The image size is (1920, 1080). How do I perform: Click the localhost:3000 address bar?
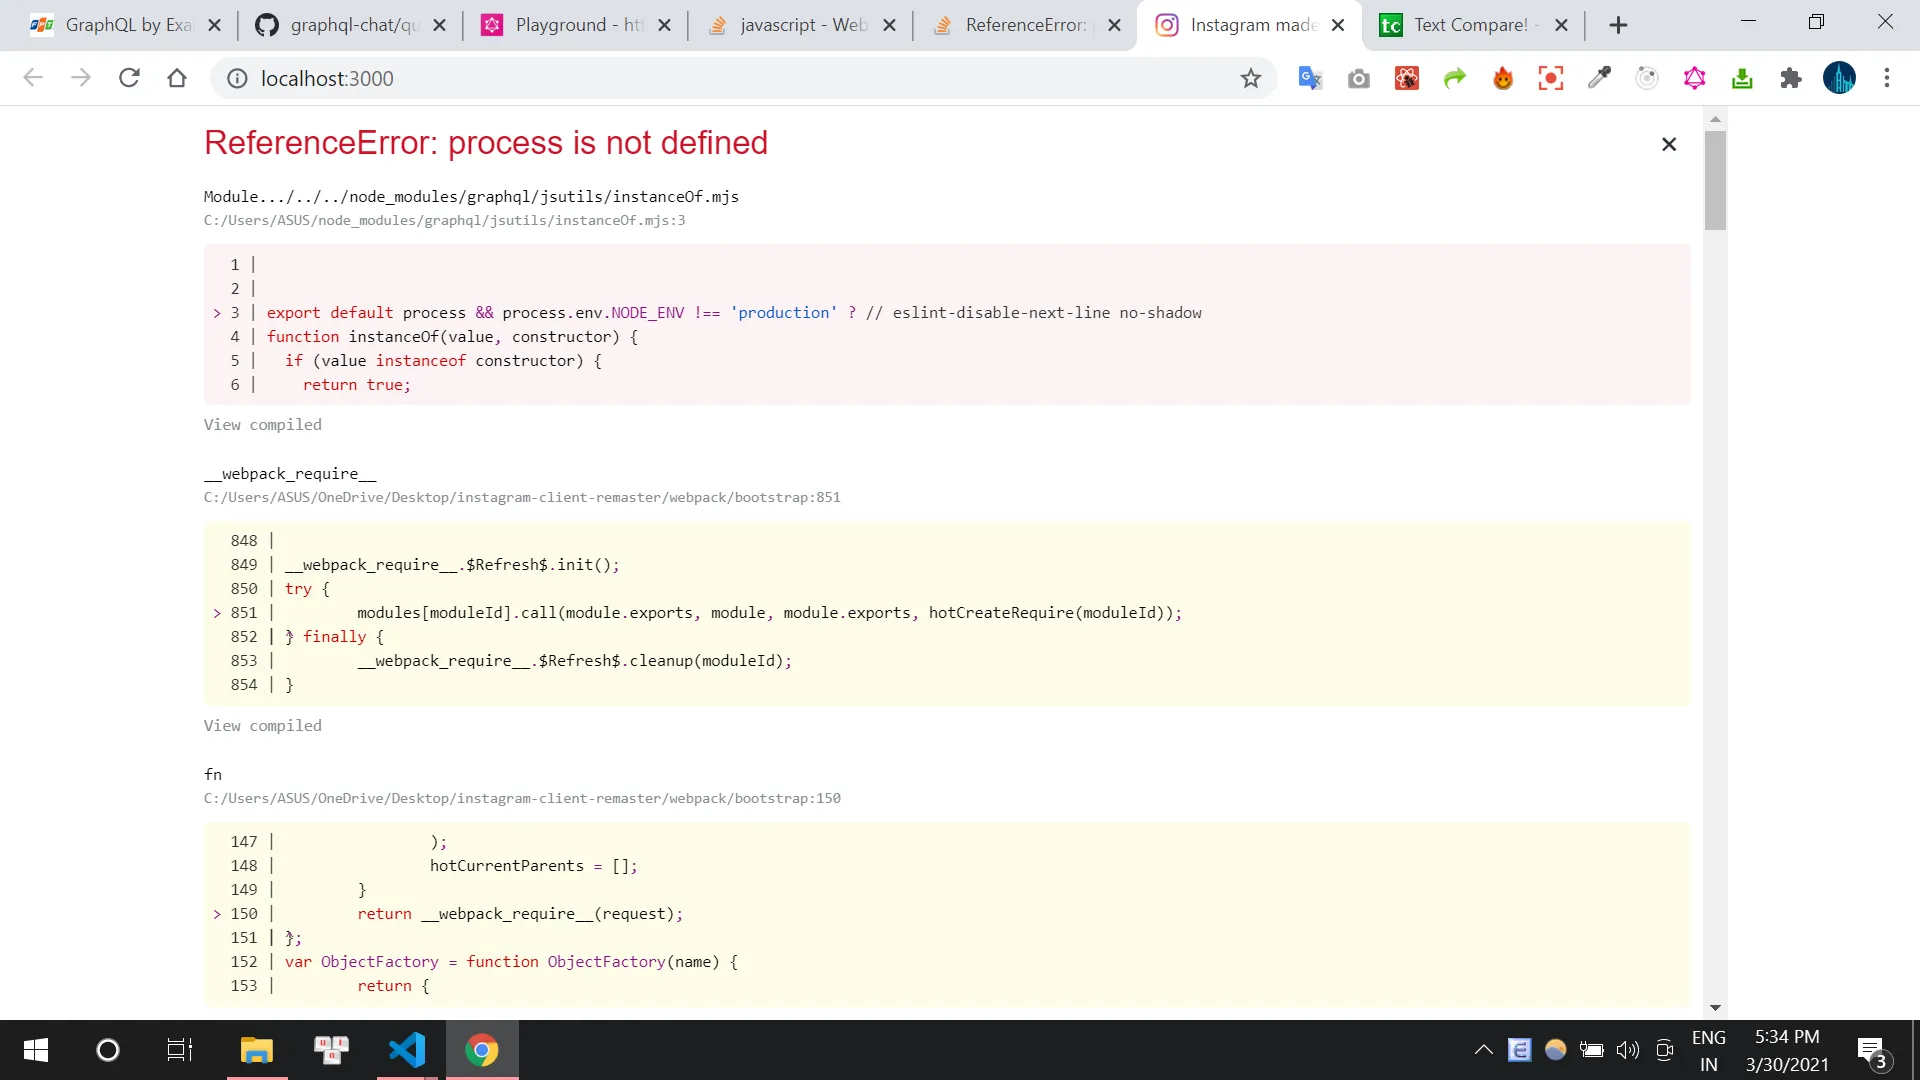[700, 78]
